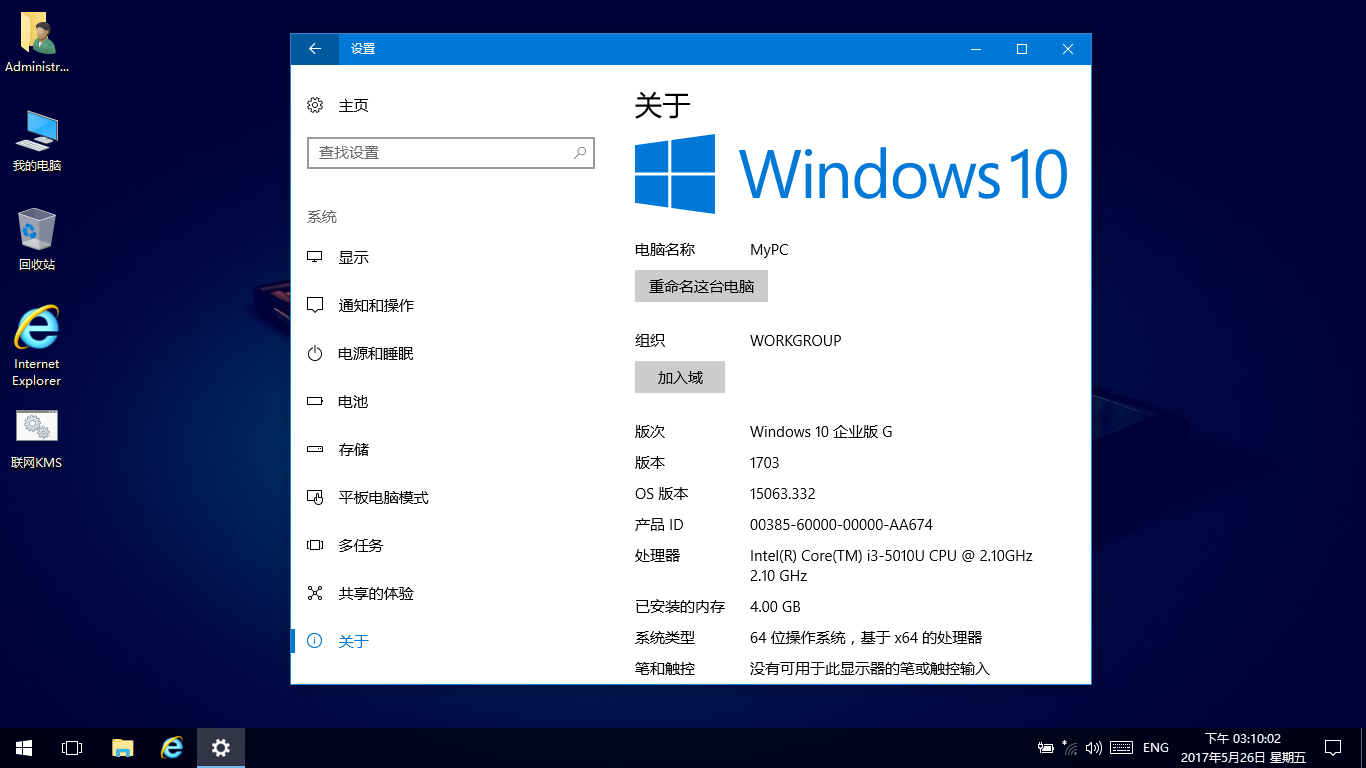Click the Settings gear taskbar button
The height and width of the screenshot is (768, 1366).
221,748
